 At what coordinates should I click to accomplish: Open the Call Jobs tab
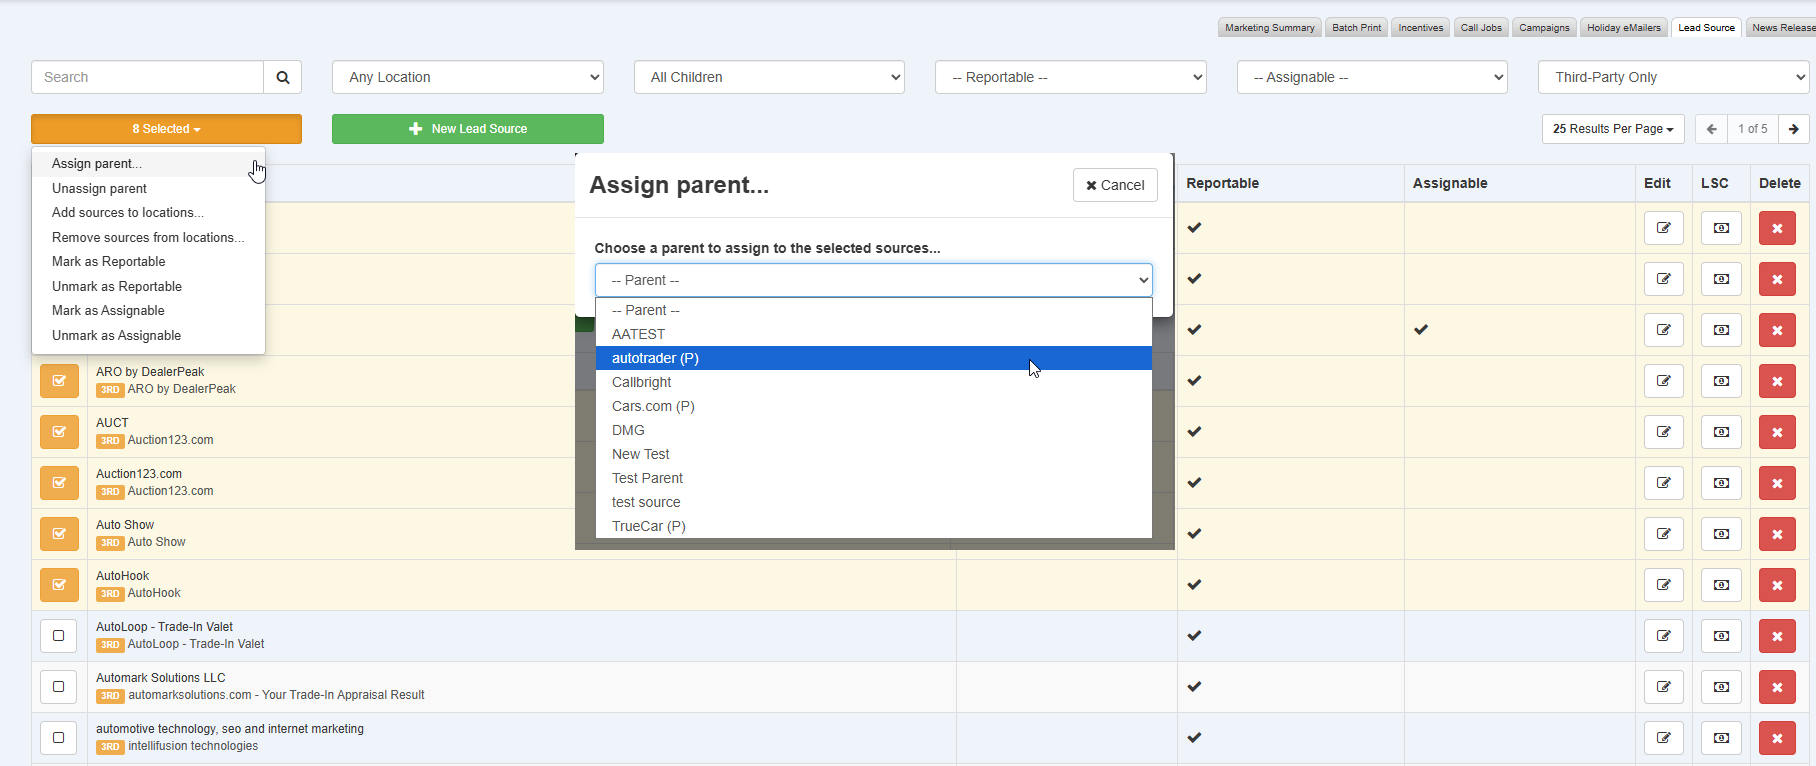1481,28
